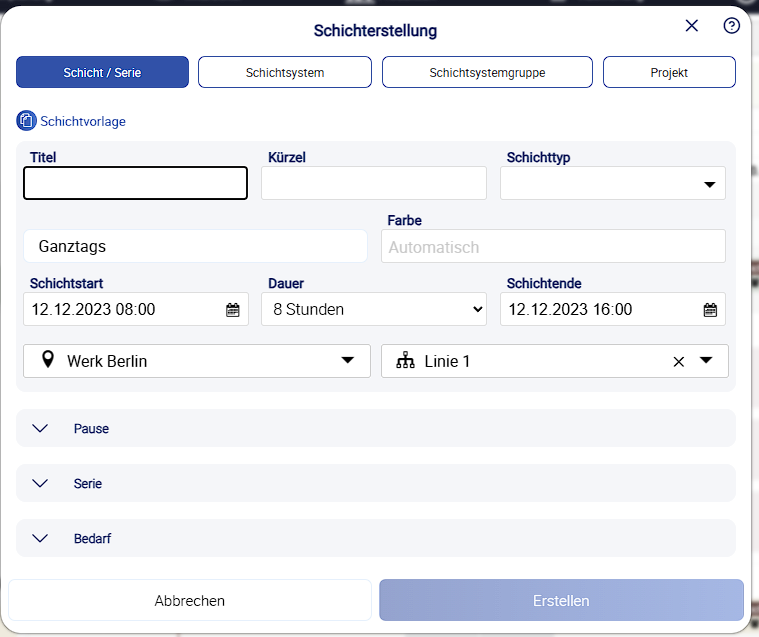Close the Schichterstellung dialog with X
This screenshot has height=637, width=759.
tap(691, 26)
